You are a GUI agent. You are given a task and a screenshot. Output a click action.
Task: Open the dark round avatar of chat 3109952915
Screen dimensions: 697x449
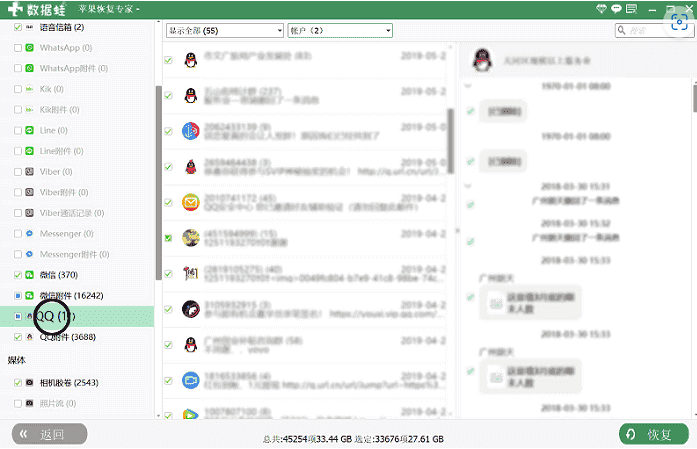[x=191, y=309]
